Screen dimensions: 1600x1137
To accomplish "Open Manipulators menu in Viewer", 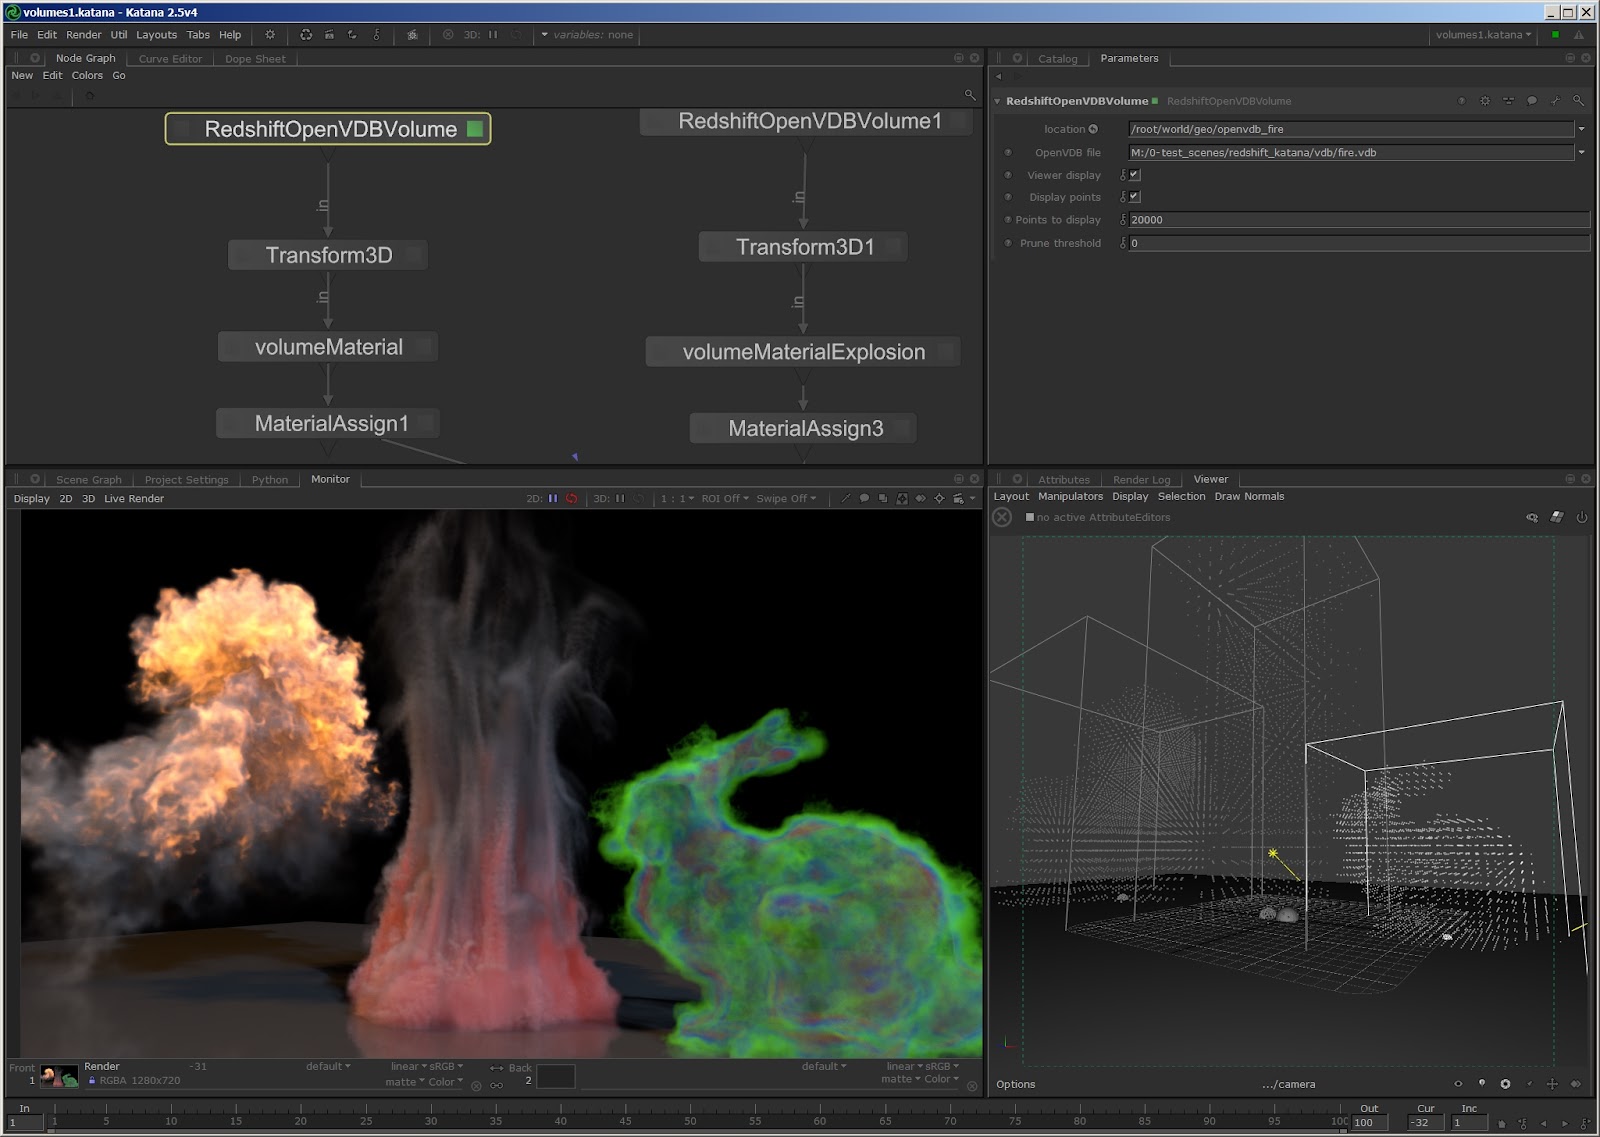I will (x=1070, y=496).
